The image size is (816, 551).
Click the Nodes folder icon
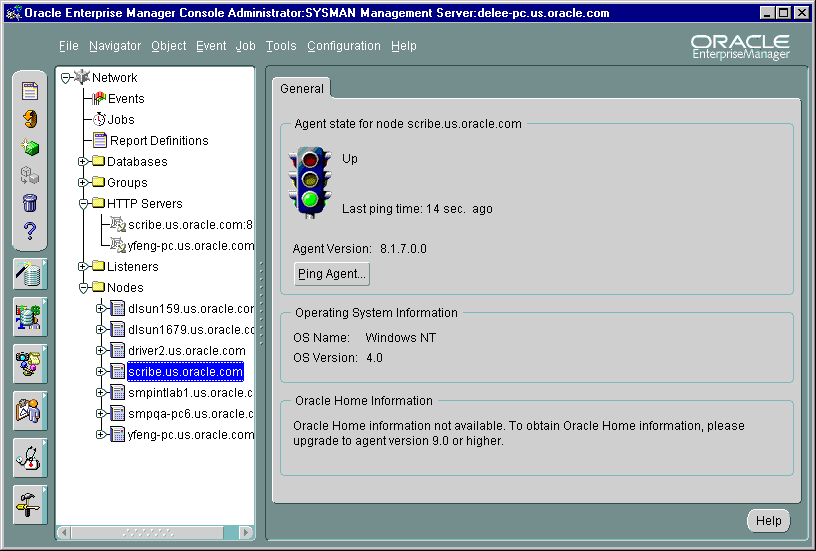98,287
